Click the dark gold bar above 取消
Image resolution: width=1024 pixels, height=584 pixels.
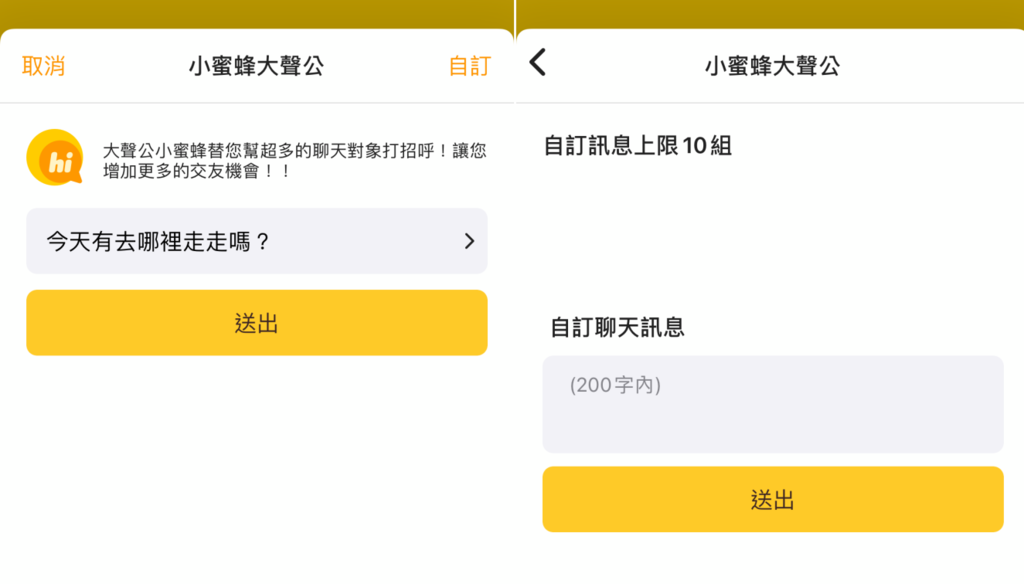[x=257, y=14]
